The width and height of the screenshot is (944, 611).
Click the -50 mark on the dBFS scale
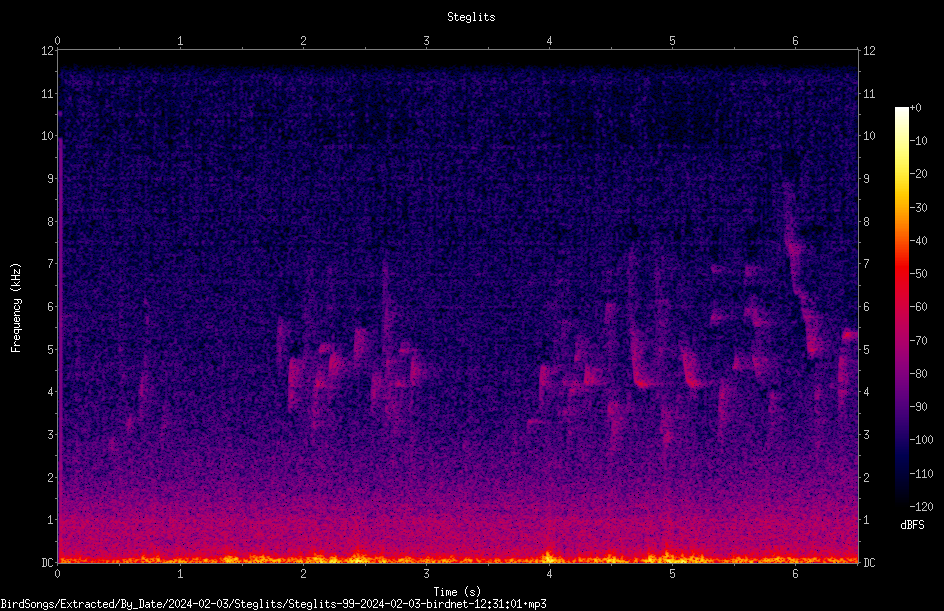[918, 273]
